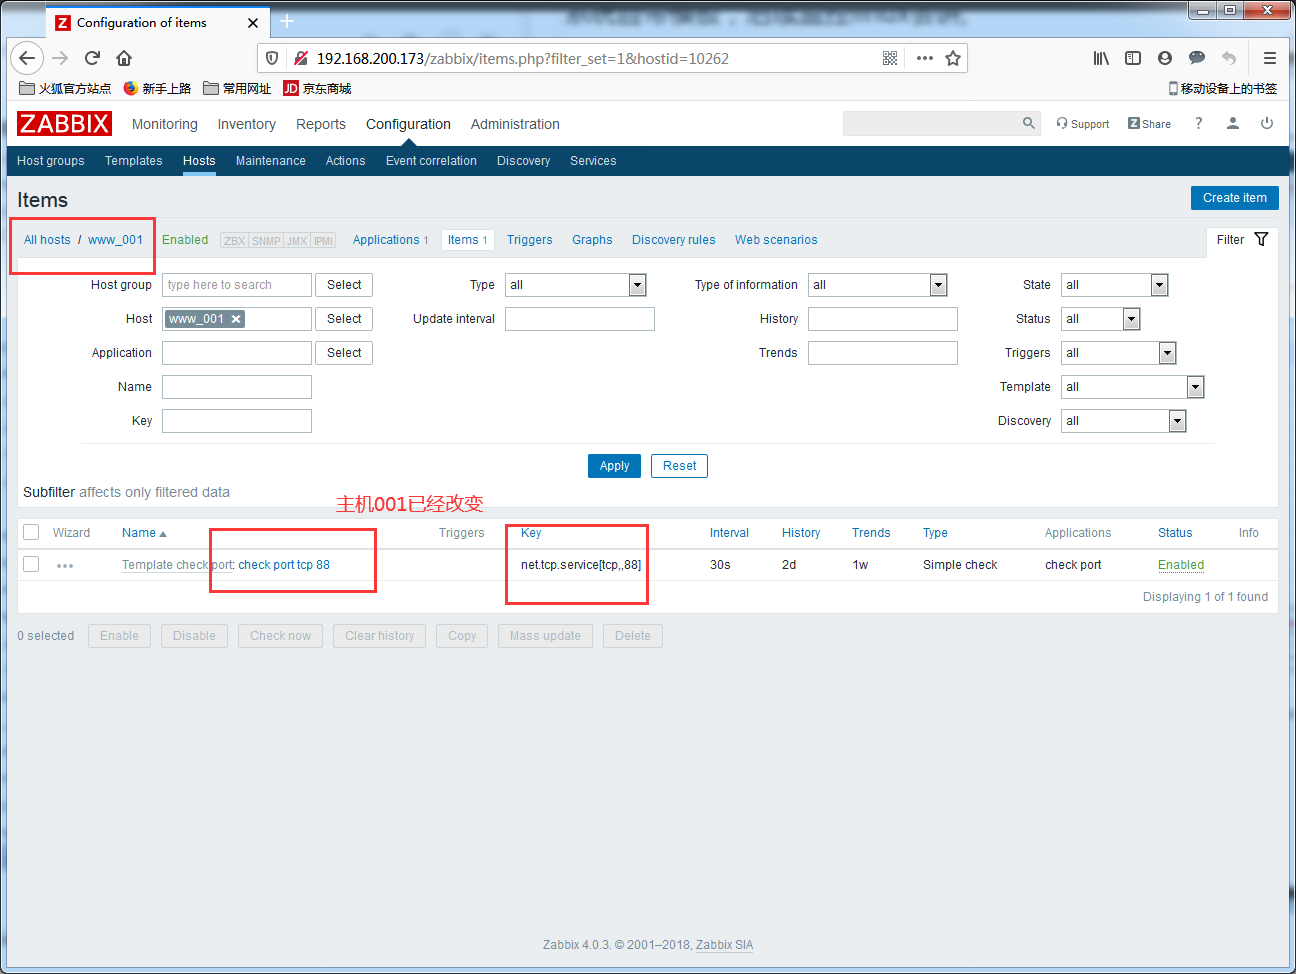Open the QR code icon in address bar
Viewport: 1296px width, 974px height.
pos(890,58)
